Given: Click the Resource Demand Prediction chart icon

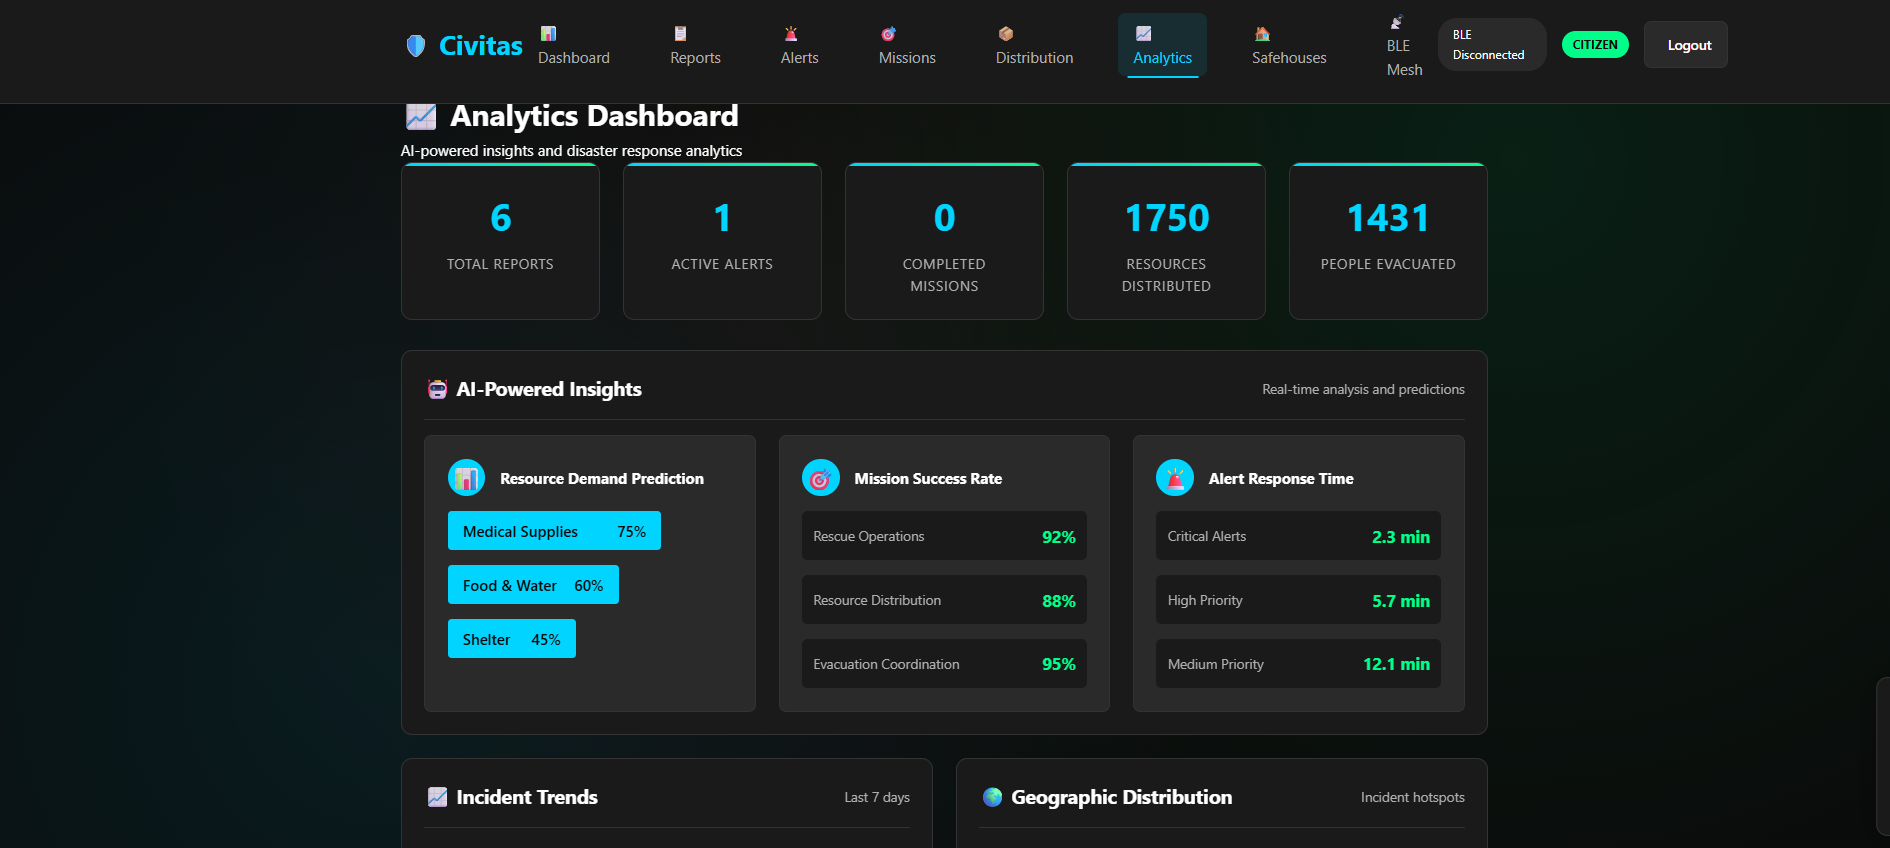Looking at the screenshot, I should point(466,478).
